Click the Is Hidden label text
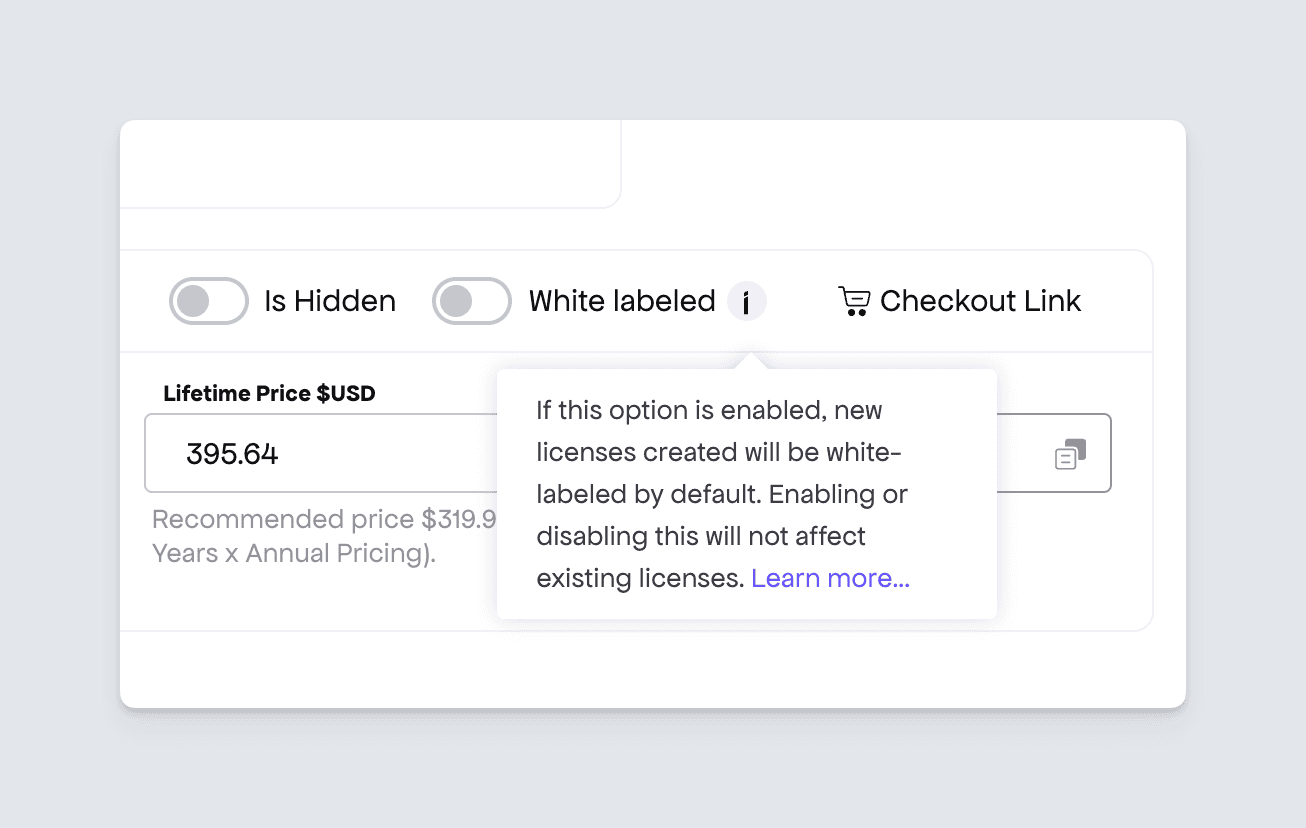 (330, 301)
